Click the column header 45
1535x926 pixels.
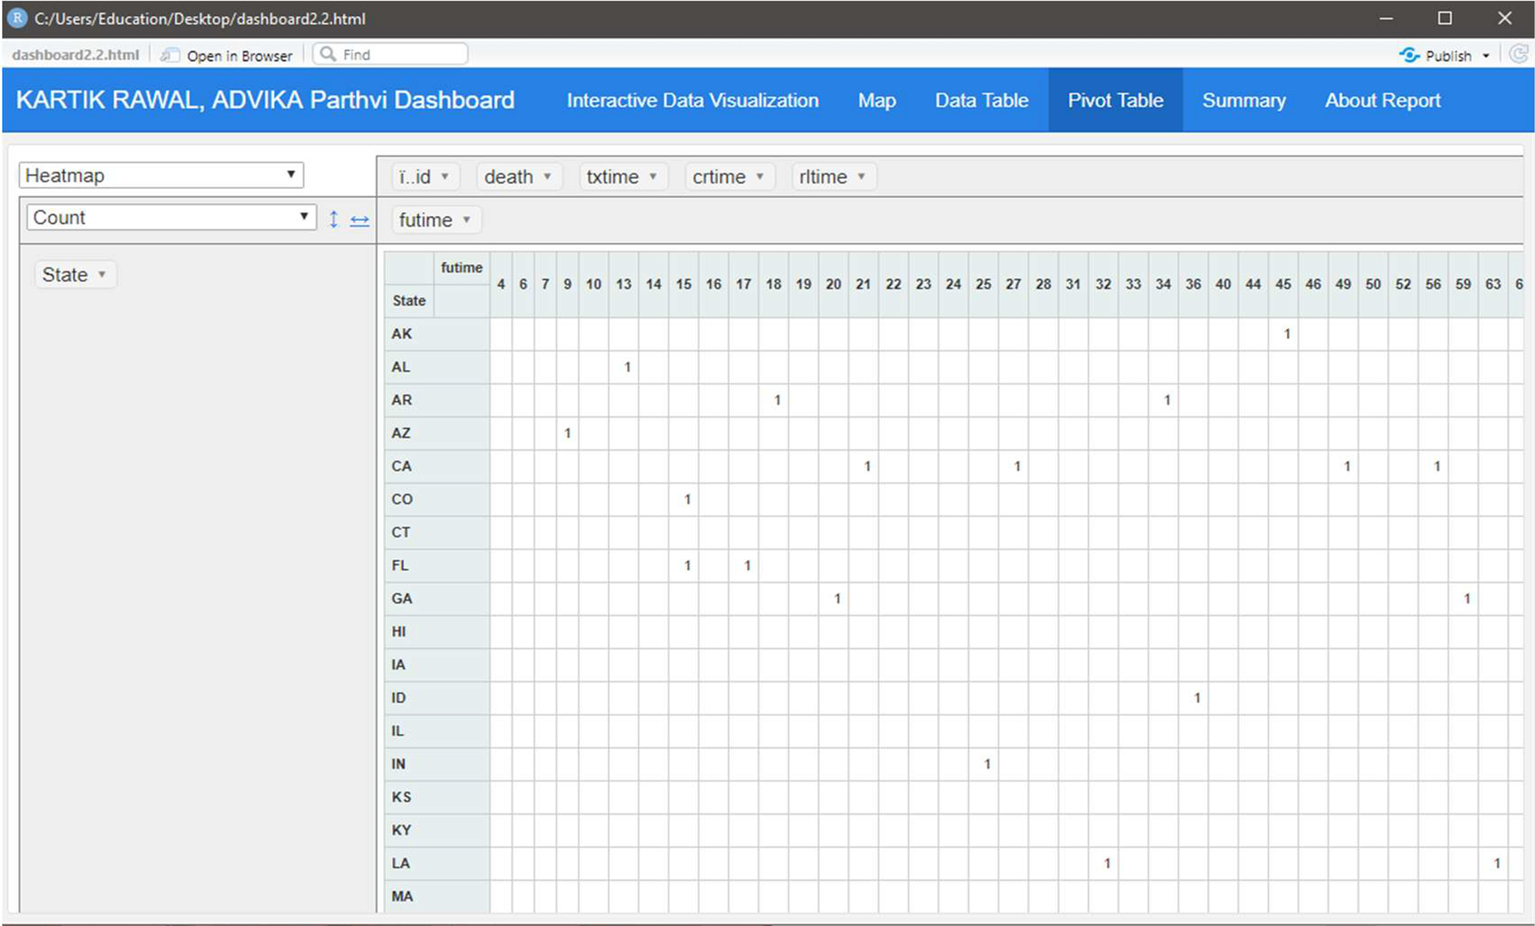[x=1283, y=284]
